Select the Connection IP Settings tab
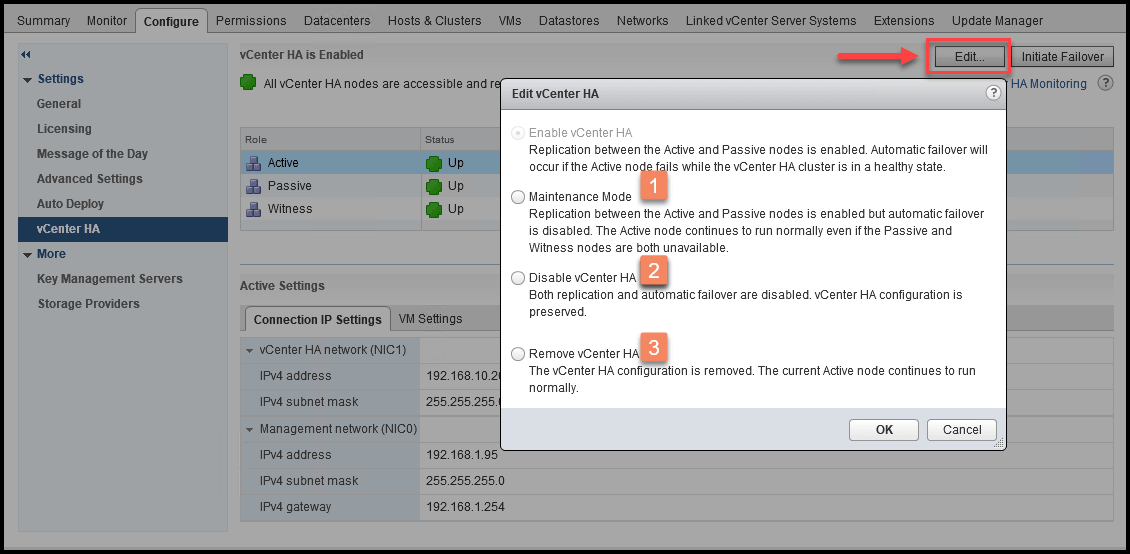1130x554 pixels. pos(317,319)
